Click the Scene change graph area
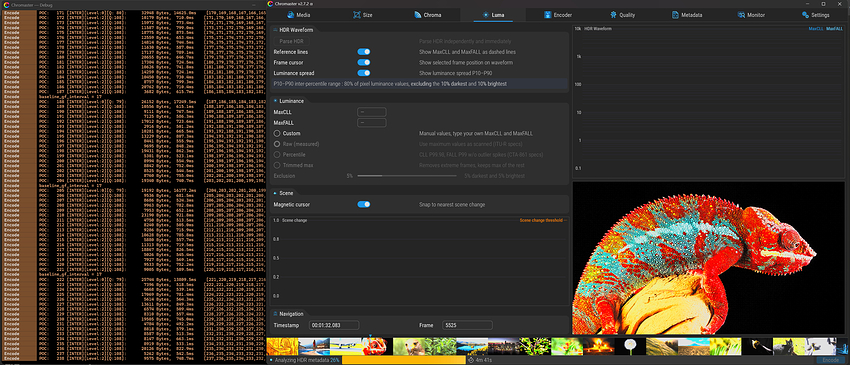This screenshot has width=850, height=365. click(419, 260)
